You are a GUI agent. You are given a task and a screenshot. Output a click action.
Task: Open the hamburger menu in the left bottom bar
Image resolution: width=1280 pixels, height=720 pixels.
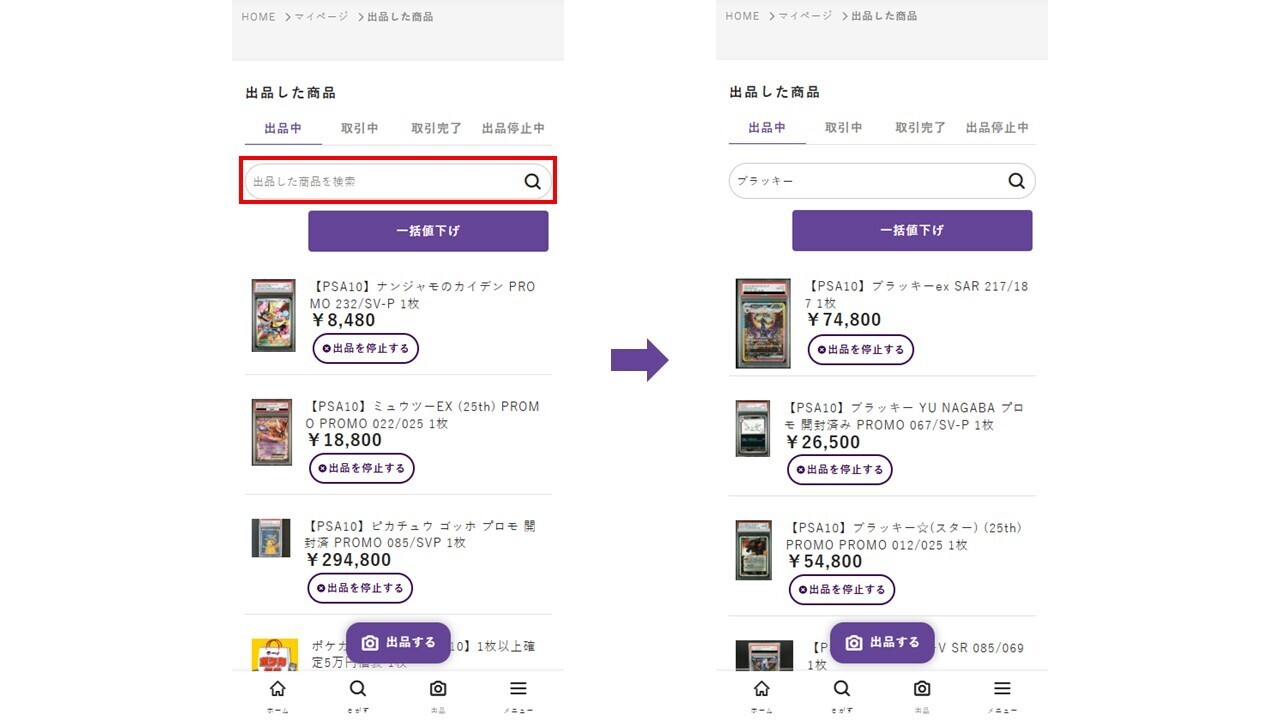tap(518, 689)
